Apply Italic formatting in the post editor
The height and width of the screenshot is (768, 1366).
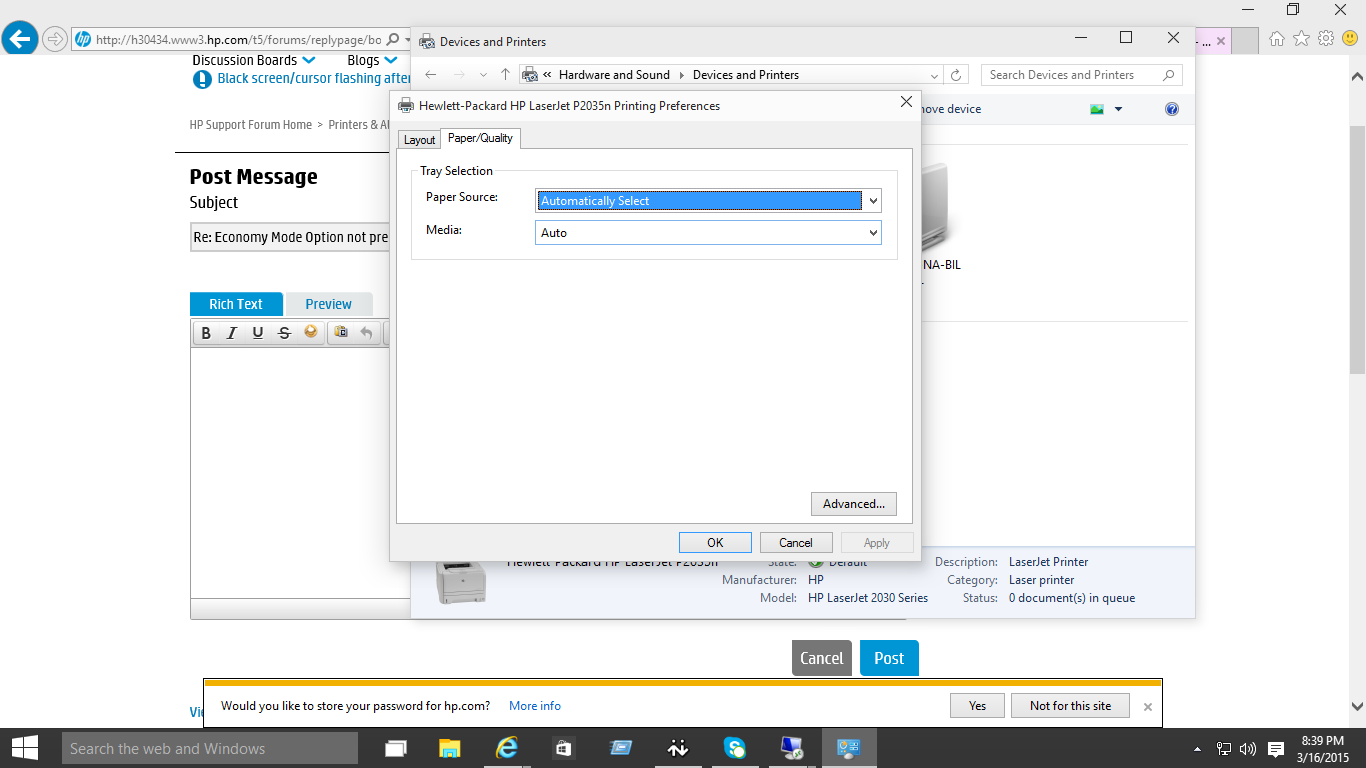coord(232,333)
